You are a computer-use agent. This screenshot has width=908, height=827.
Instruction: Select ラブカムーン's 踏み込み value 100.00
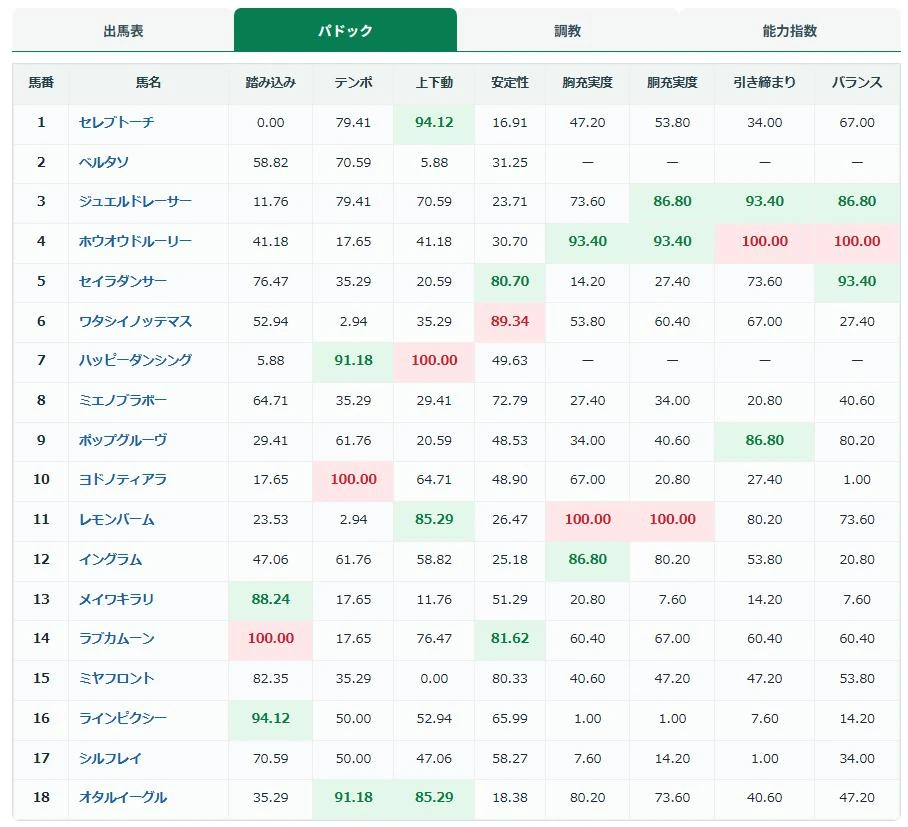click(x=270, y=638)
